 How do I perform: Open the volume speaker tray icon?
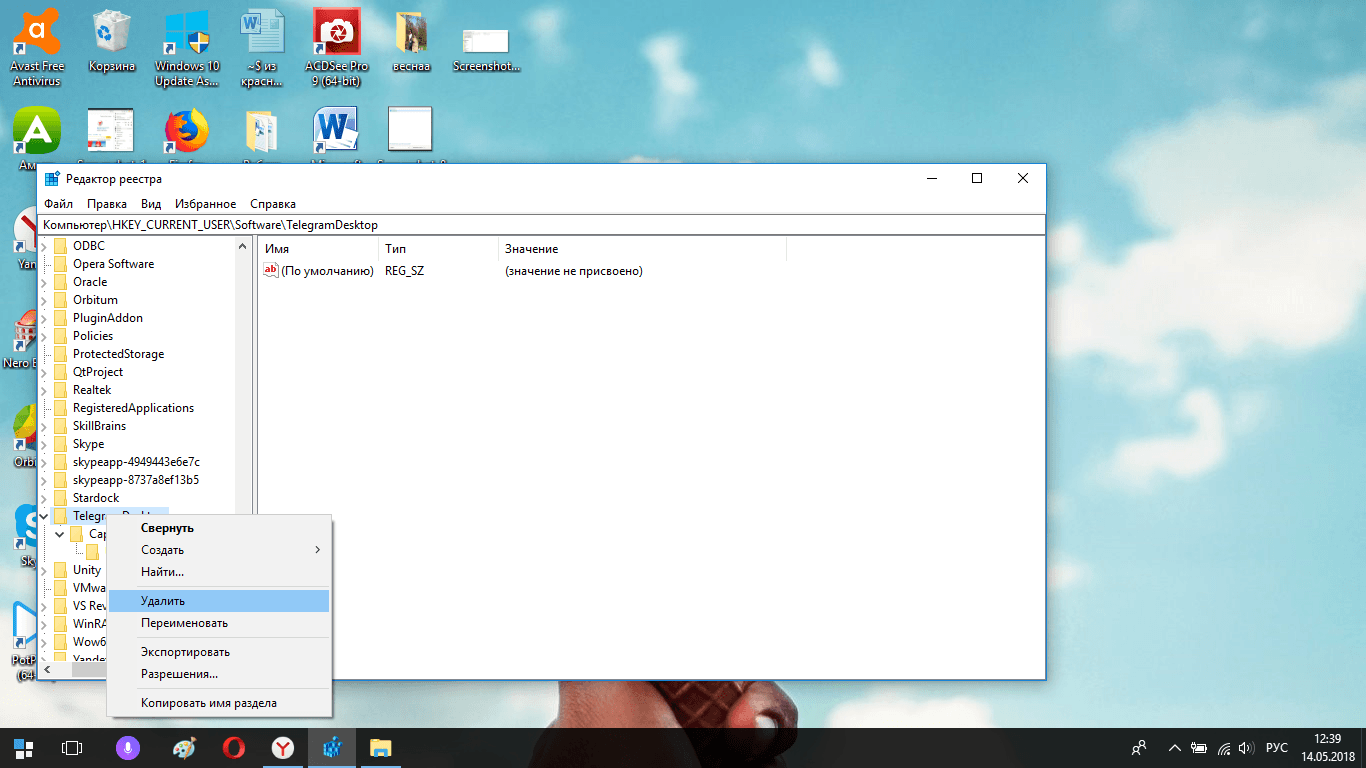pos(1246,747)
